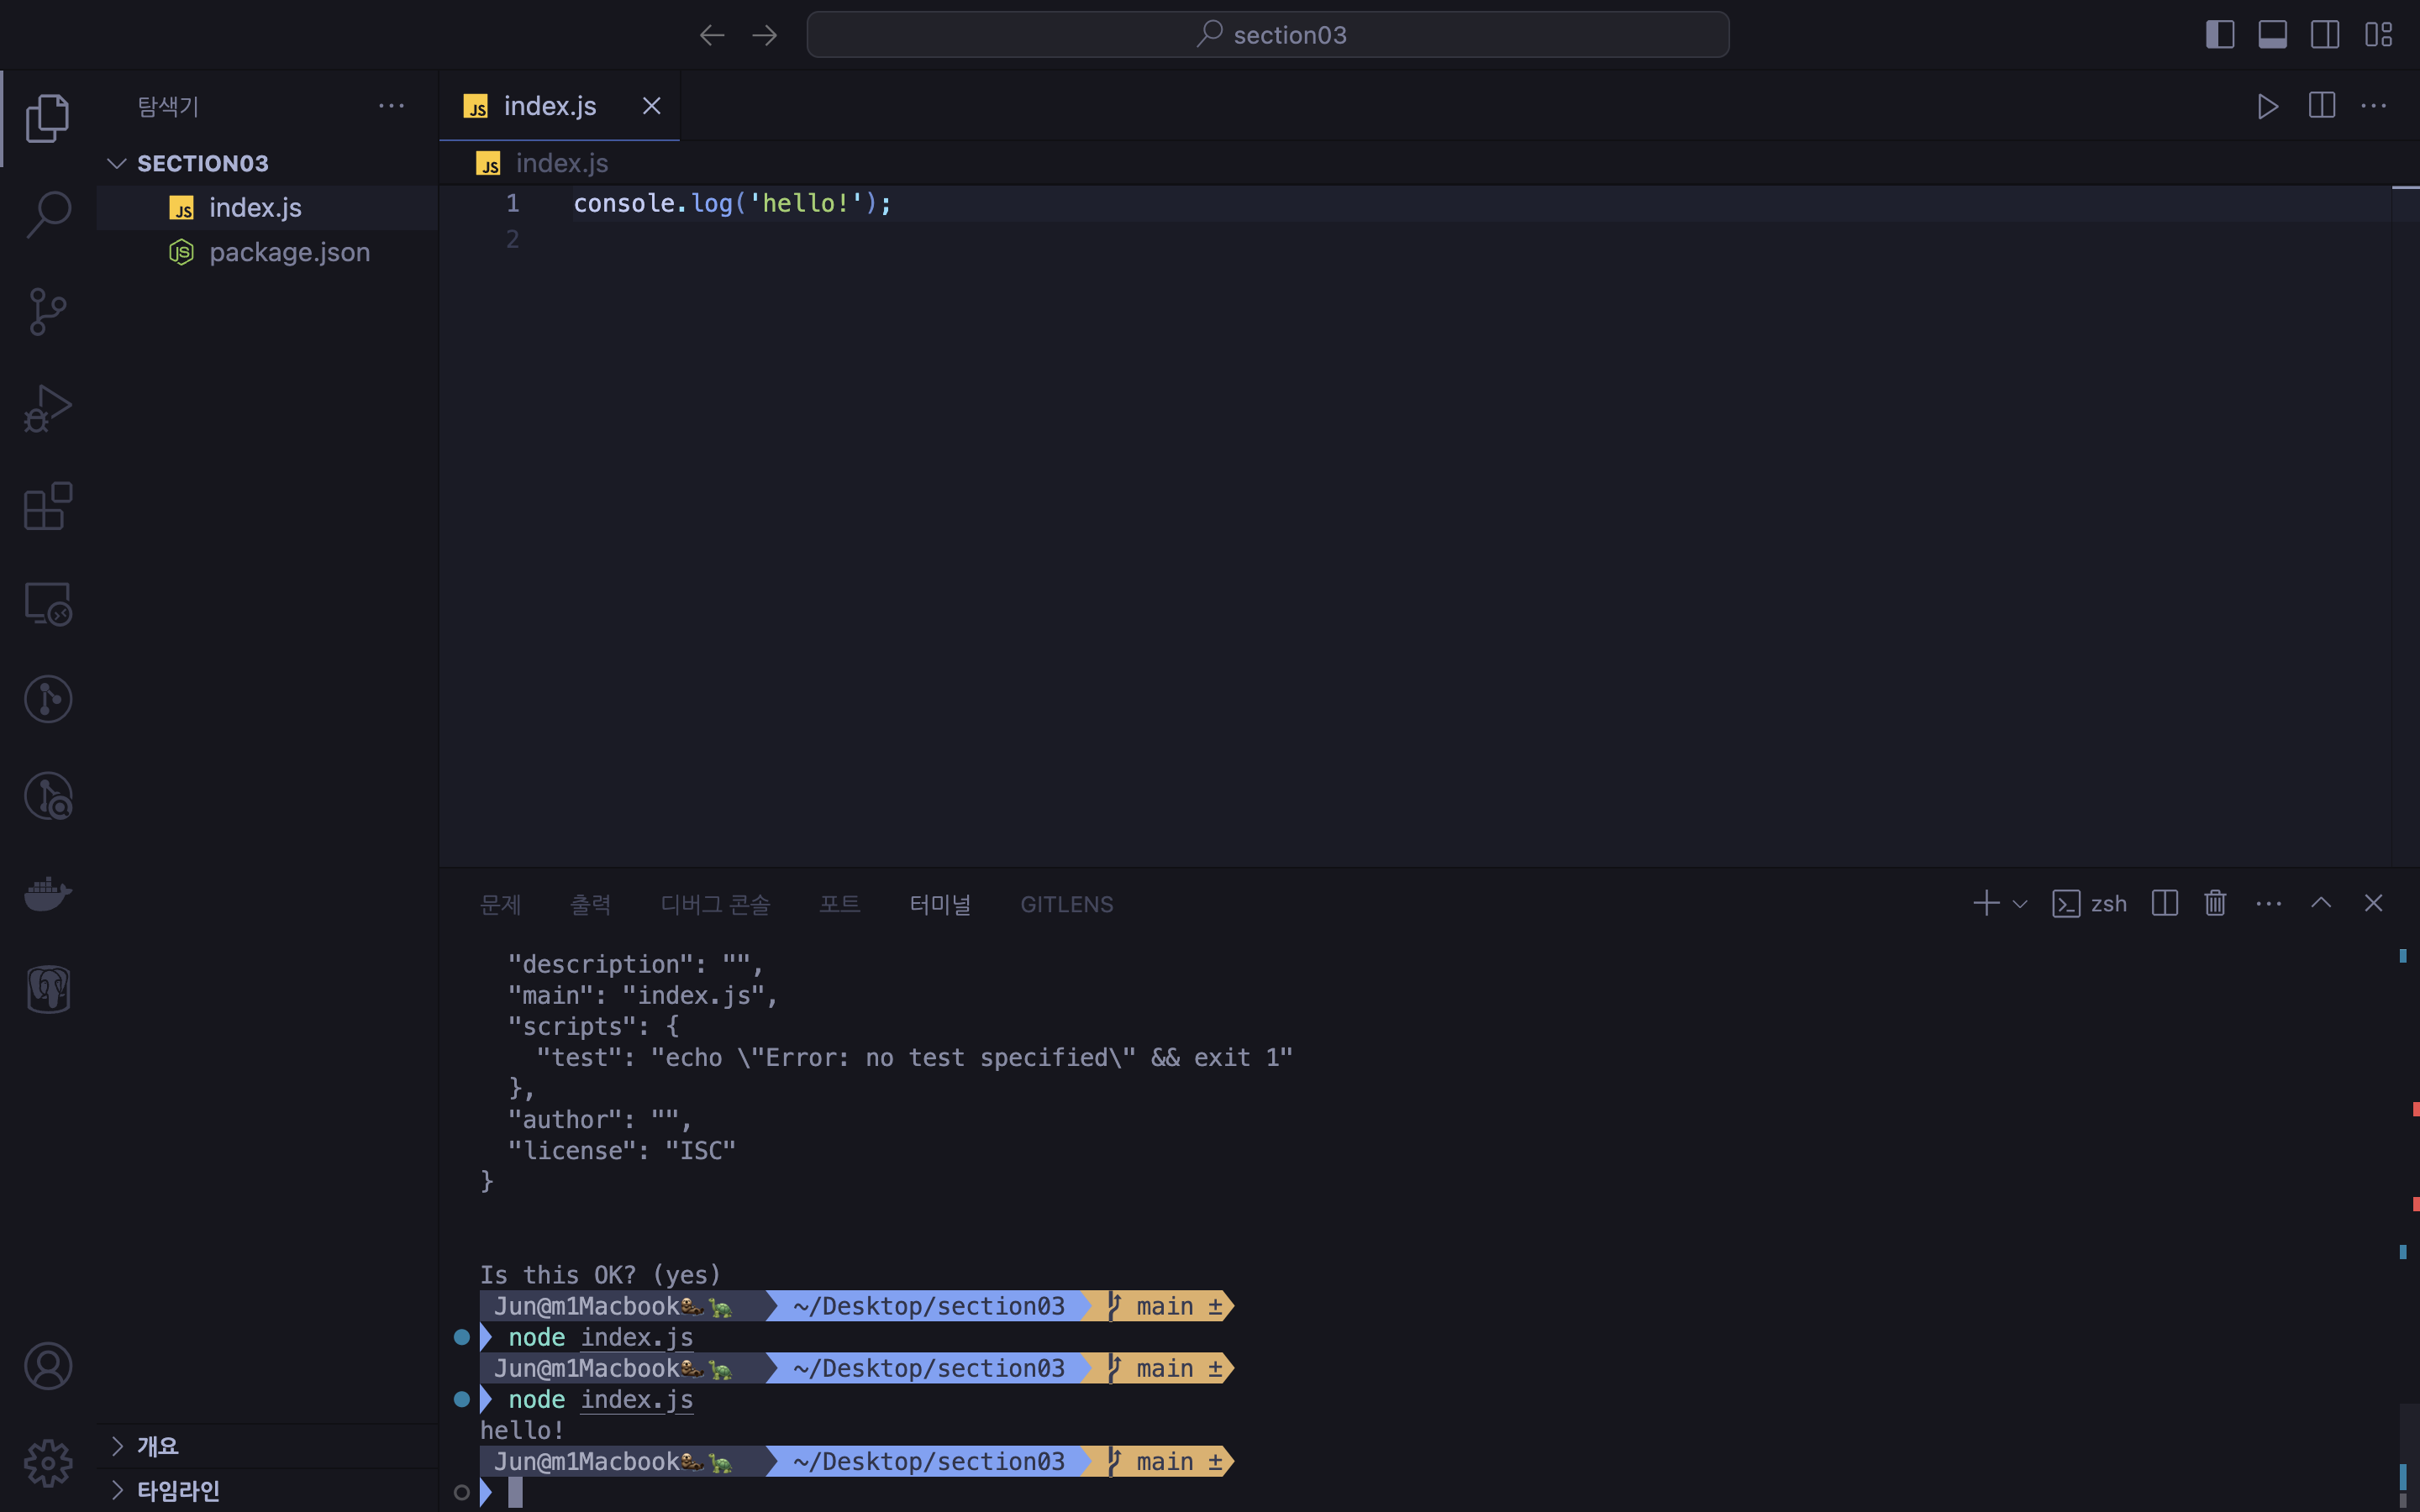Kill the terminal with the trash icon
2420x1512 pixels.
pos(2213,903)
